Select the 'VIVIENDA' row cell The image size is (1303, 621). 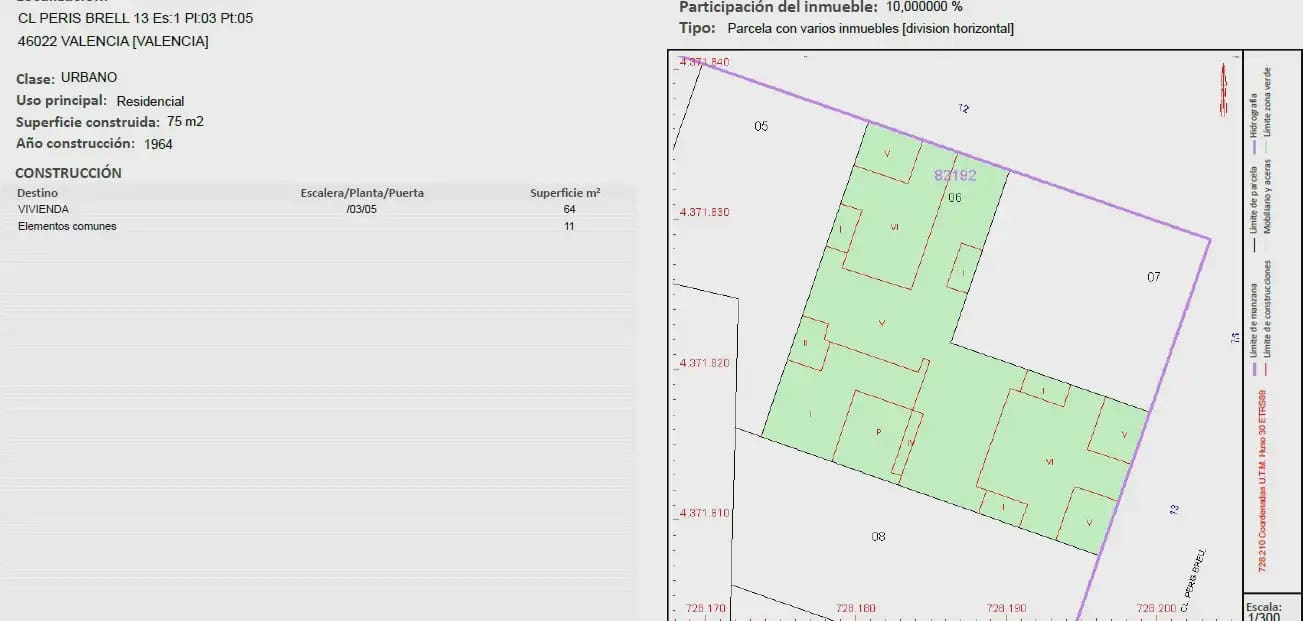[43, 209]
